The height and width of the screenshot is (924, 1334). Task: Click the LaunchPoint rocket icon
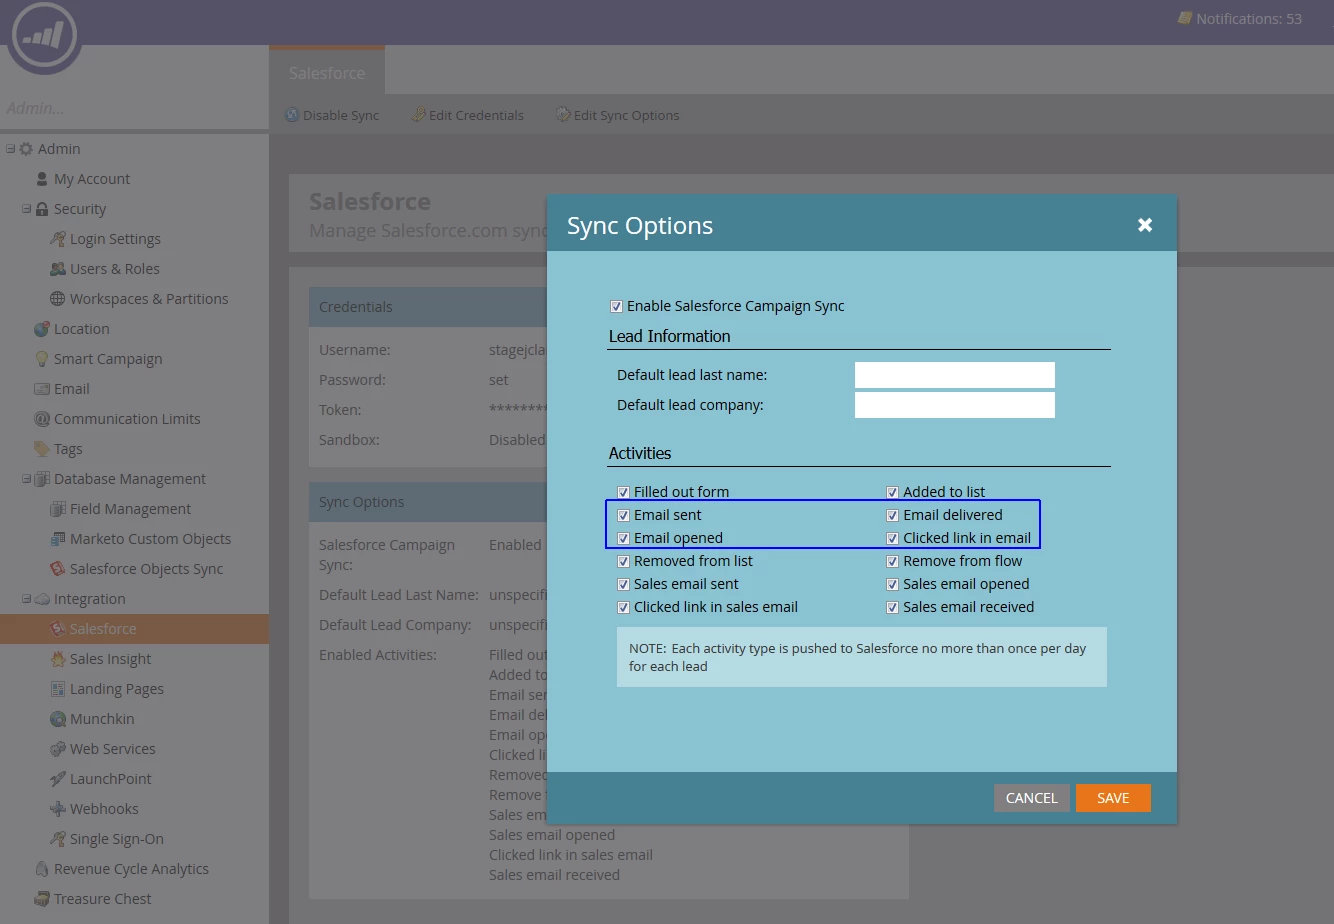(x=58, y=779)
